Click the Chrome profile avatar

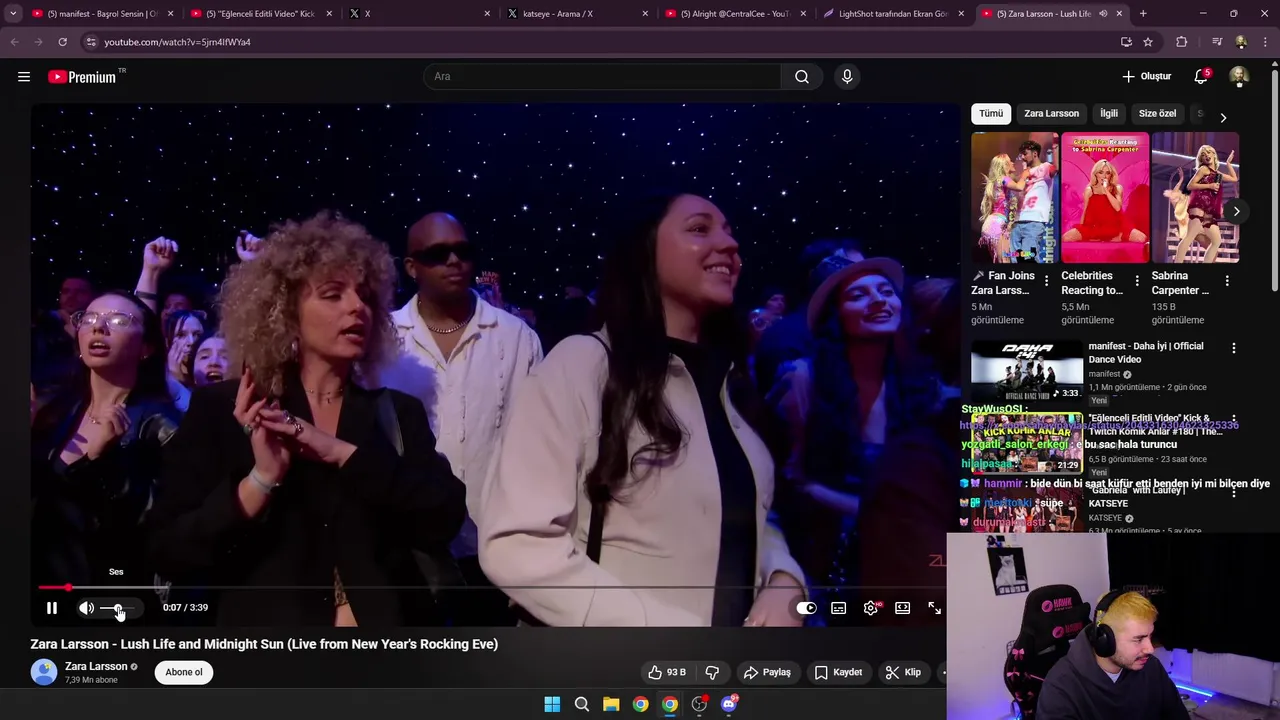1241,42
